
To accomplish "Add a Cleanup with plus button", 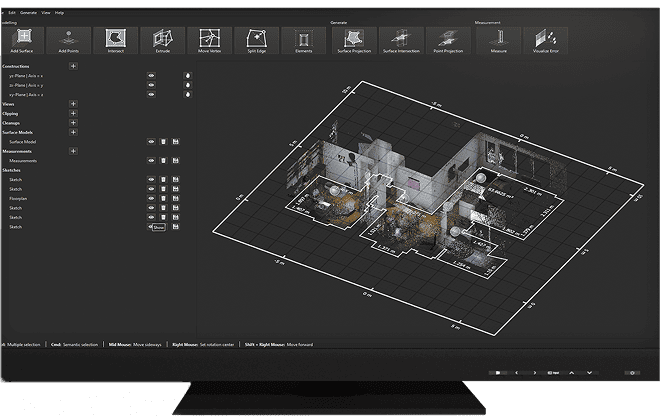I will click(73, 123).
